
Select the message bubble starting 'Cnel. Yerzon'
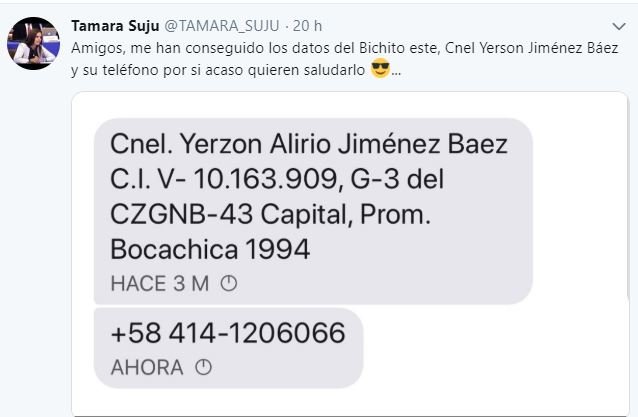(x=313, y=211)
